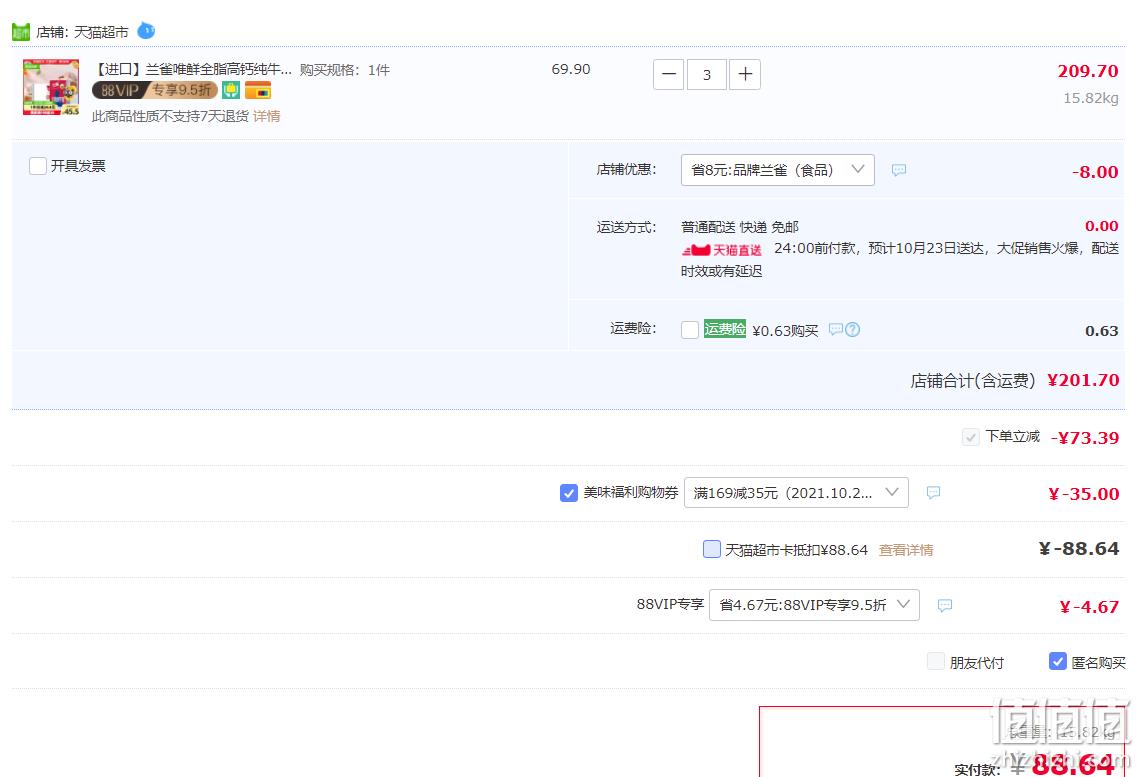The height and width of the screenshot is (777, 1140).
Task: Click the insurance price 0.63 on the right
Action: (1101, 331)
